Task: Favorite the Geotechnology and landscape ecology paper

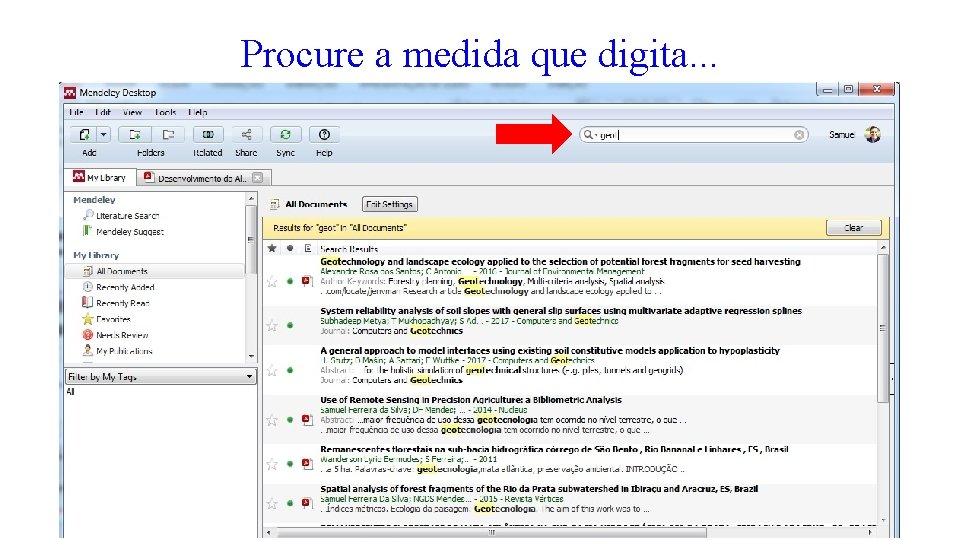Action: tap(272, 282)
